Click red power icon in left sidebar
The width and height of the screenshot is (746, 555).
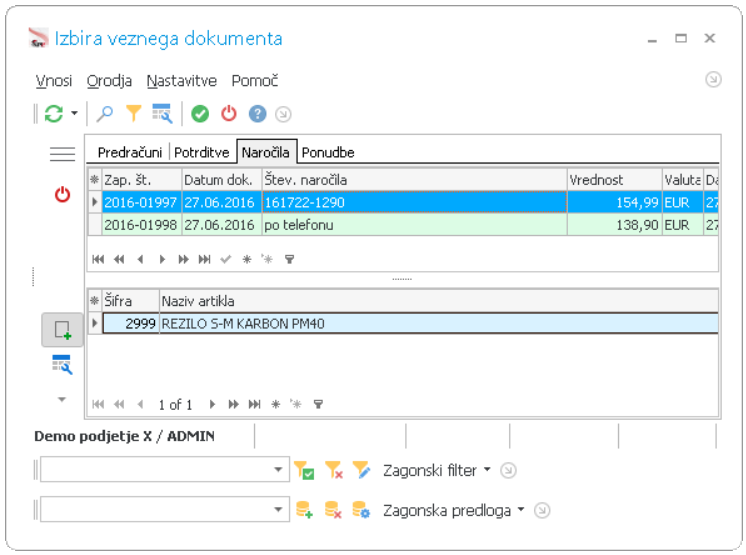[x=62, y=195]
